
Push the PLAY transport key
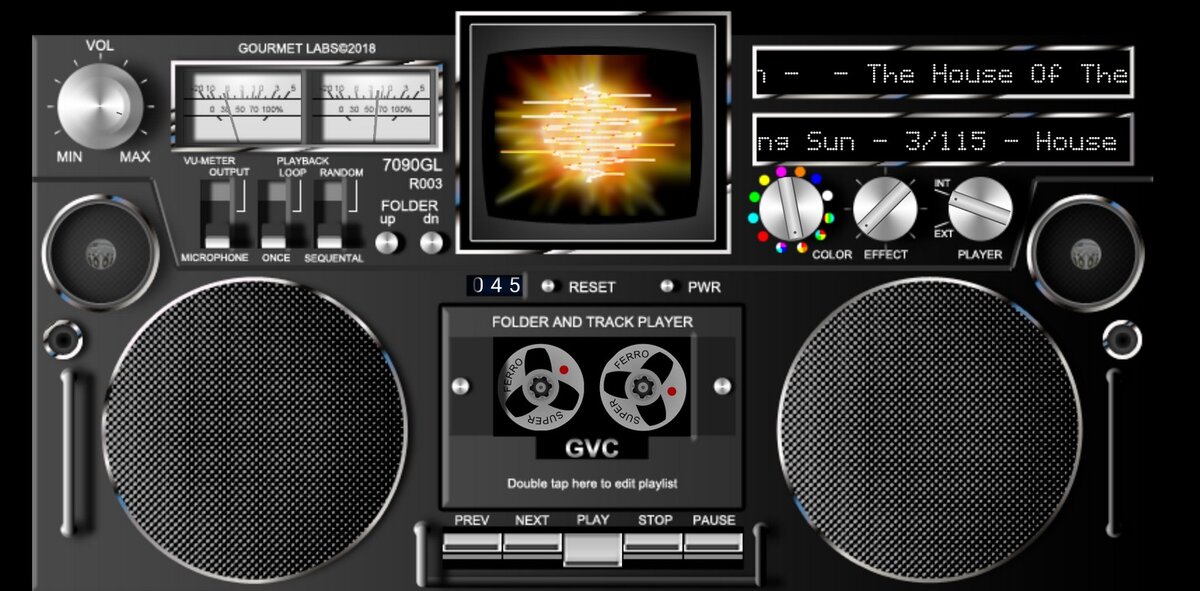[593, 548]
